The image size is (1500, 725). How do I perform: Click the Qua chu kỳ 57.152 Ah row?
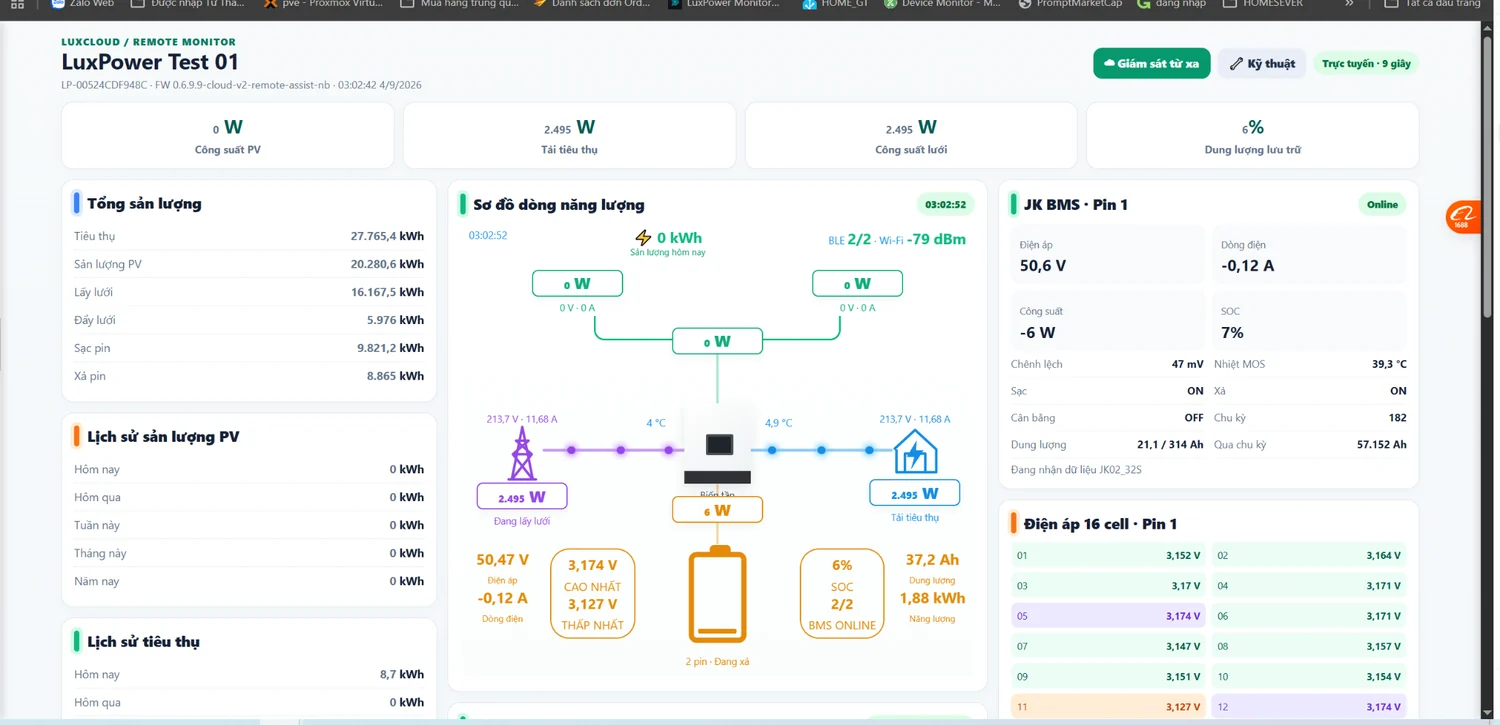click(1310, 444)
